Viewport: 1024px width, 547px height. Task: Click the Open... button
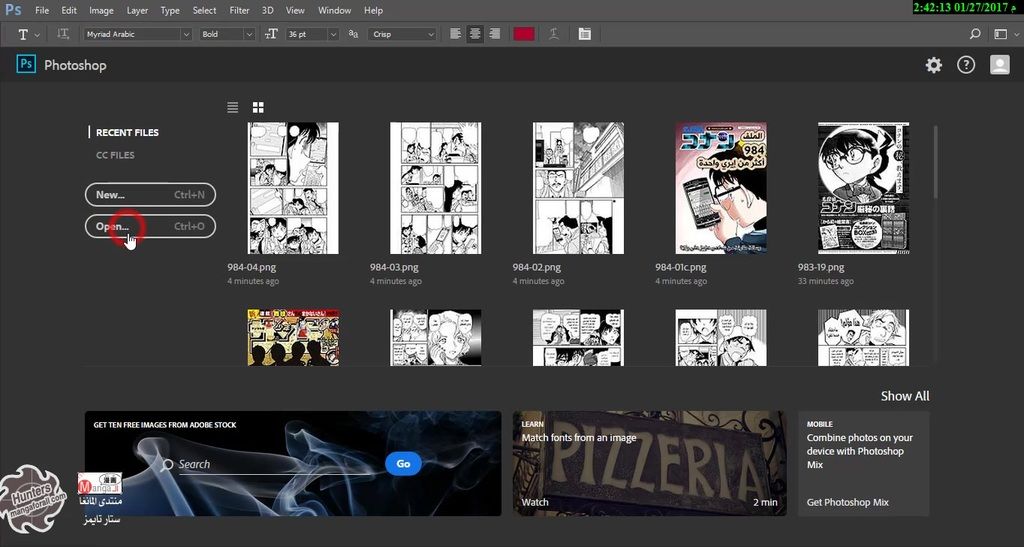click(x=150, y=227)
